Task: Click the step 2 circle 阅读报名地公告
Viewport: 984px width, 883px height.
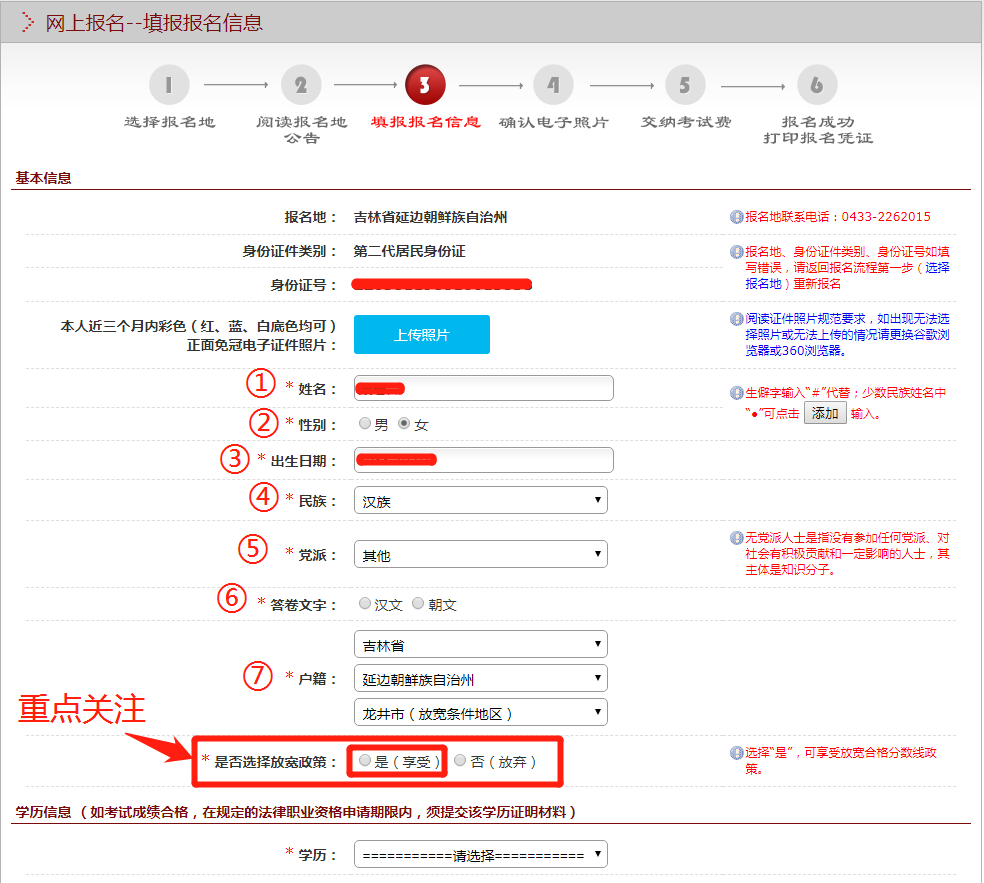Action: 301,85
